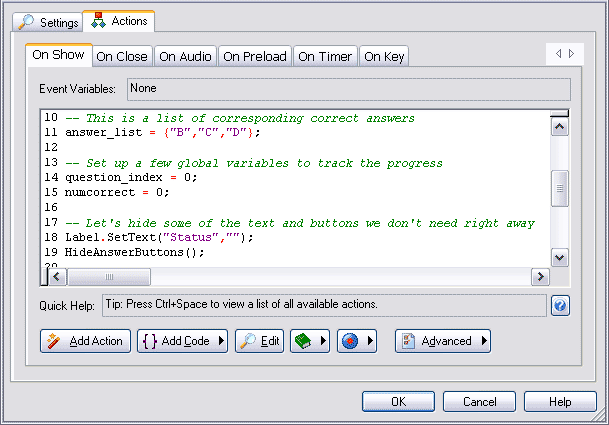Image resolution: width=609 pixels, height=425 pixels.
Task: Click the Add Action button
Action: click(85, 341)
